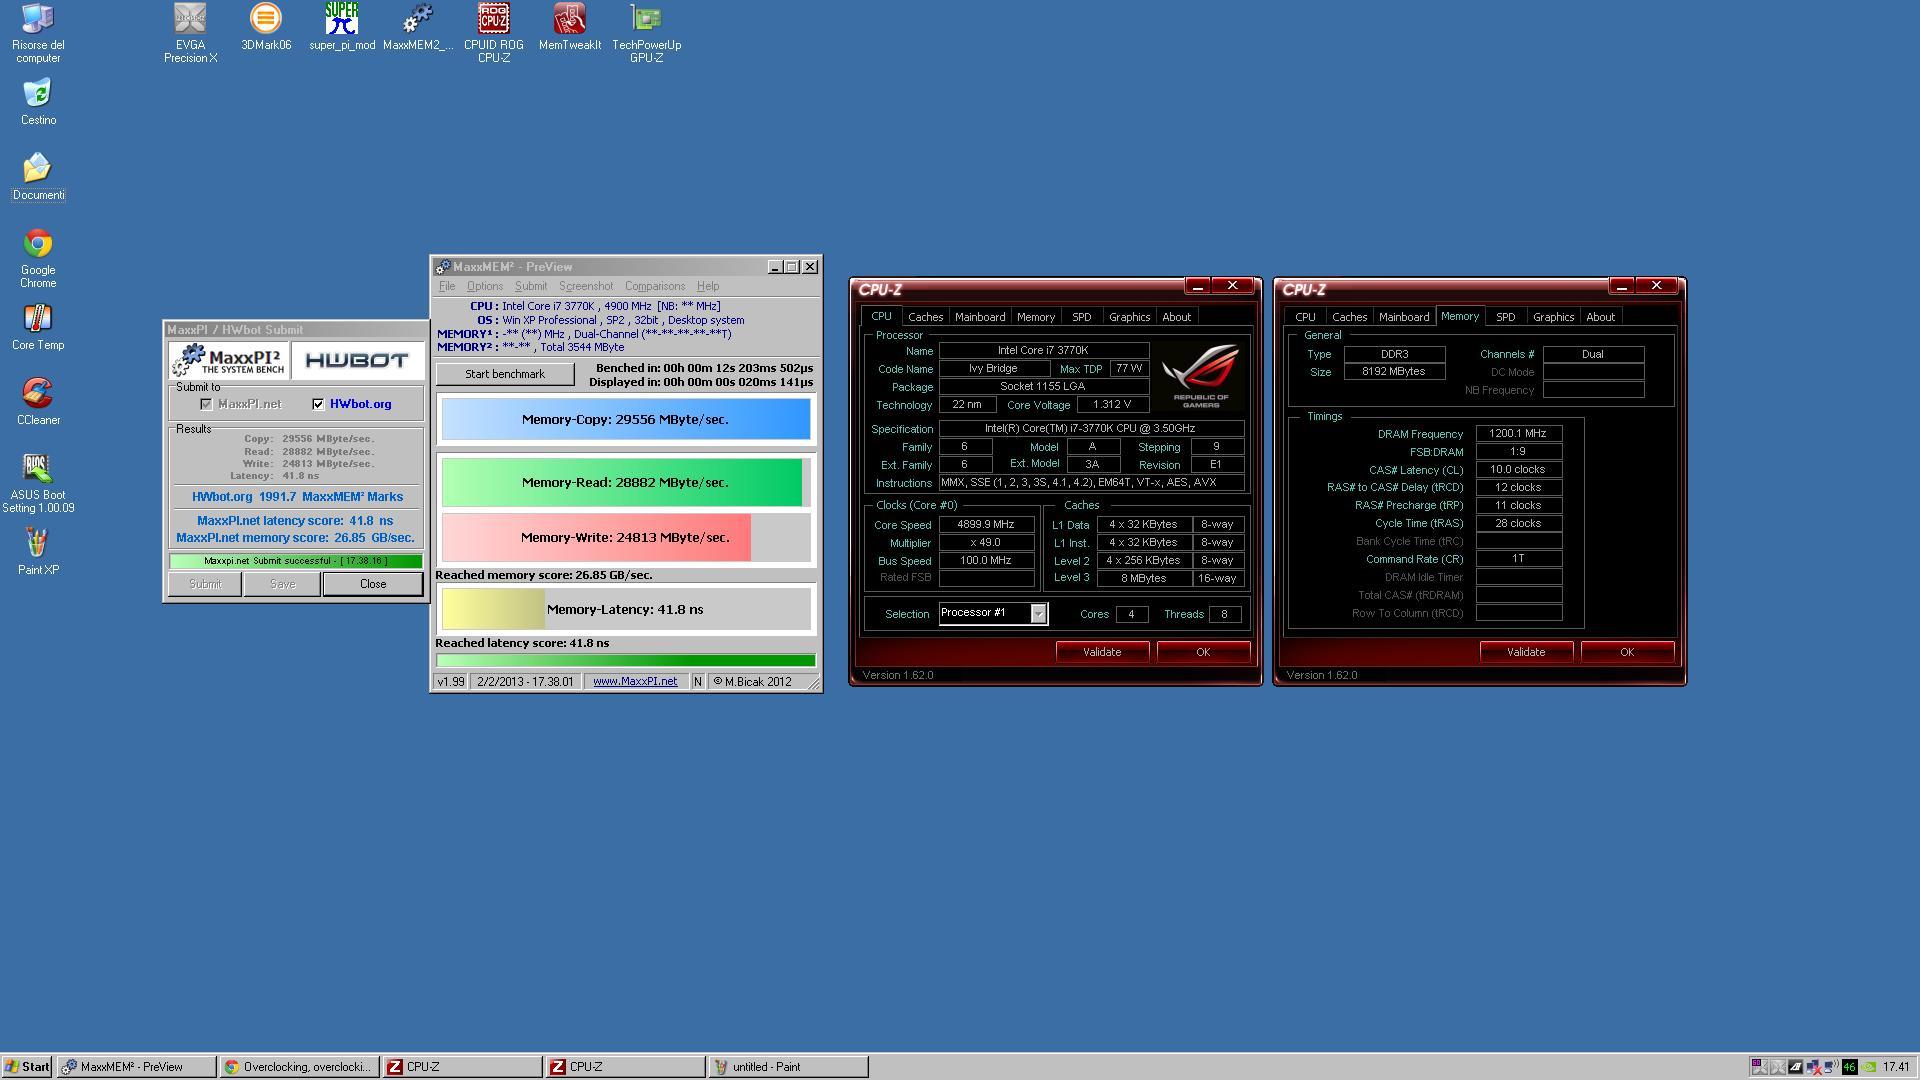The image size is (1920, 1080).
Task: Switch to Overclocking Chrome taskbar item
Action: (x=300, y=1067)
